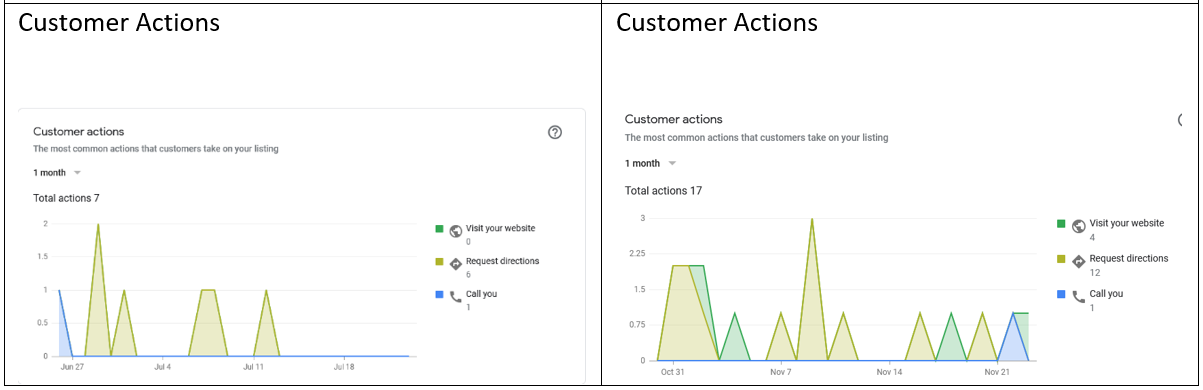Screen dimensions: 1203x390
Task: Click Jul 4 date label on left chart
Action: pyautogui.click(x=164, y=367)
